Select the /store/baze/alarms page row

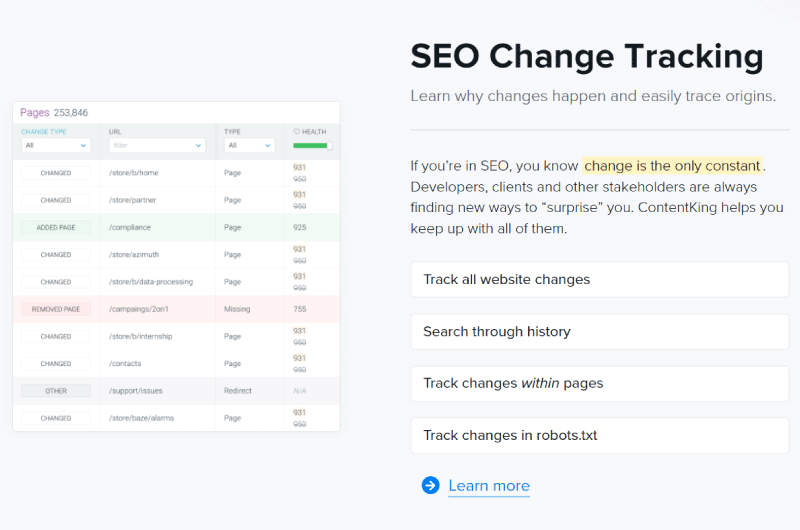click(176, 418)
